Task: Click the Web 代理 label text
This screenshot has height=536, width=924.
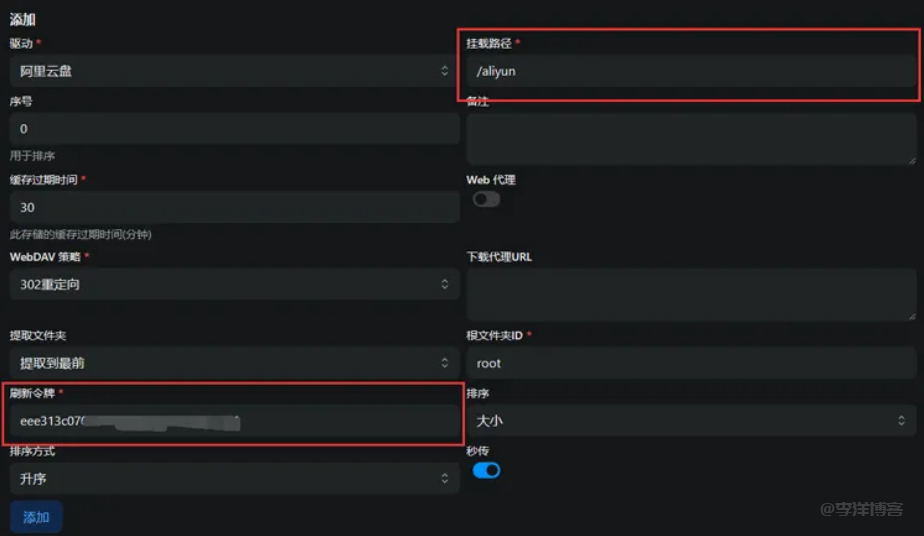Action: pyautogui.click(x=490, y=180)
